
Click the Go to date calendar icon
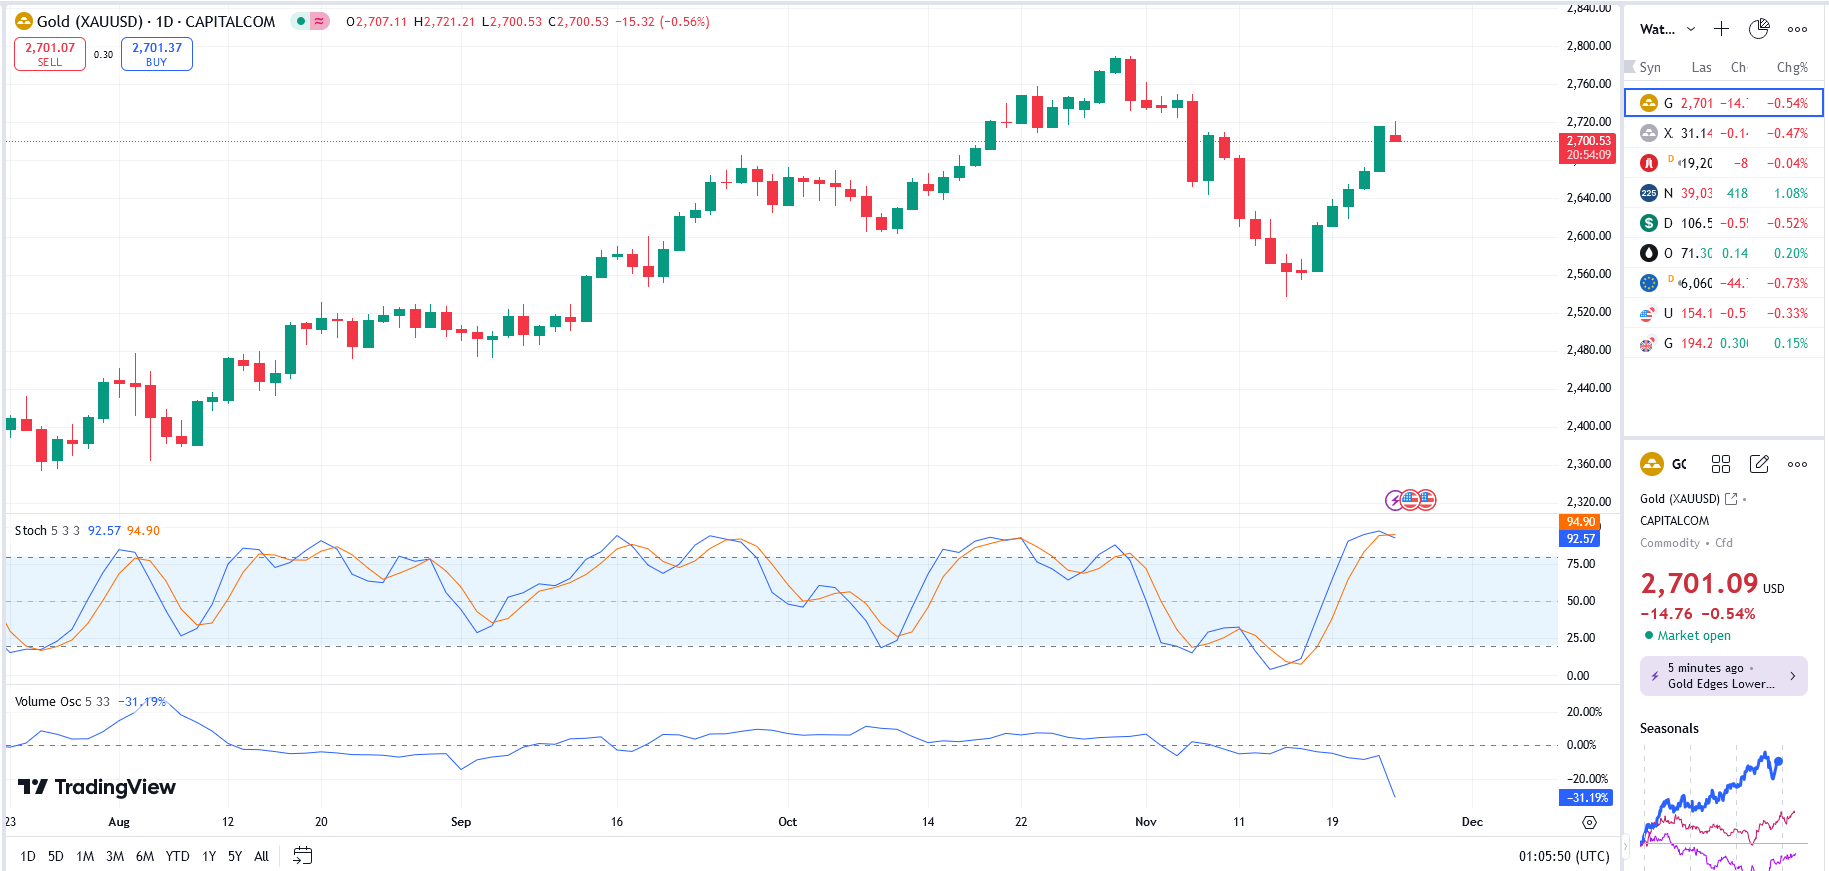pos(302,855)
